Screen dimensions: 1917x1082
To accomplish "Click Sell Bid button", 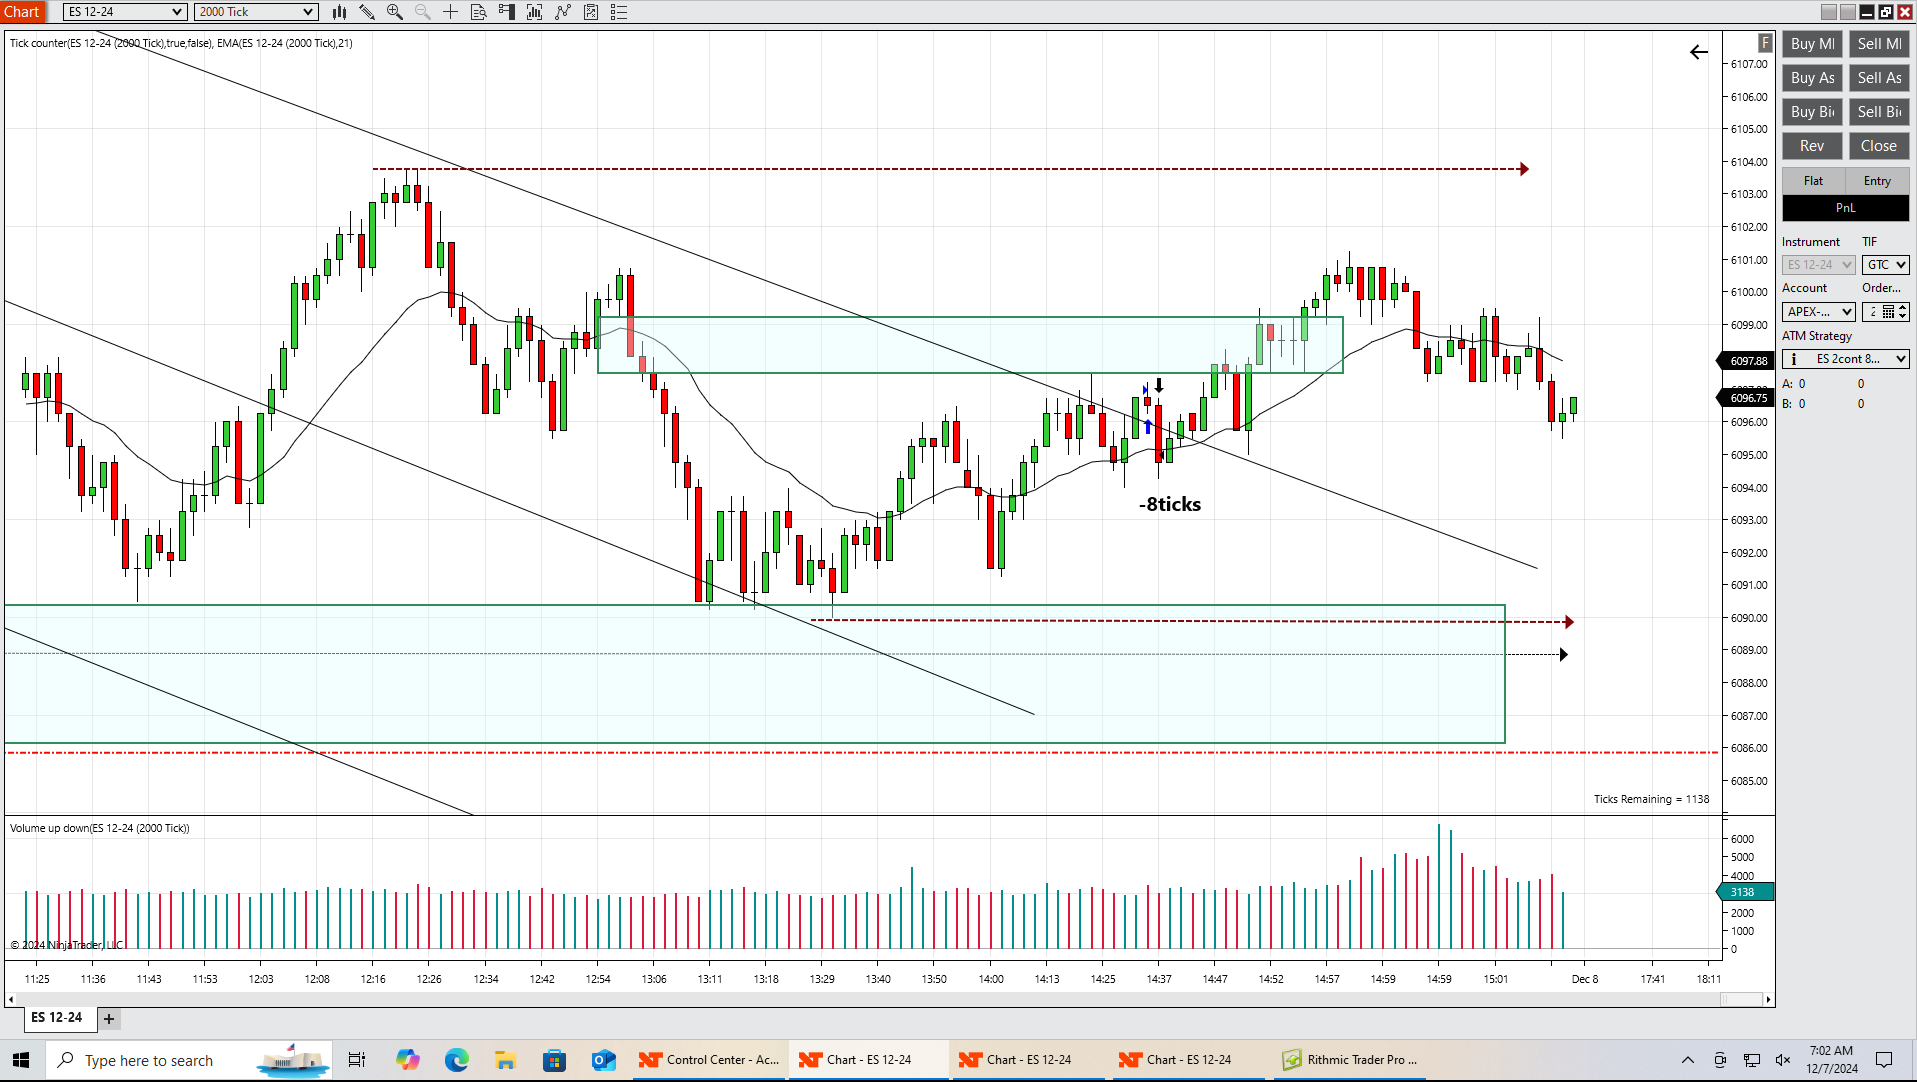I will tap(1879, 112).
